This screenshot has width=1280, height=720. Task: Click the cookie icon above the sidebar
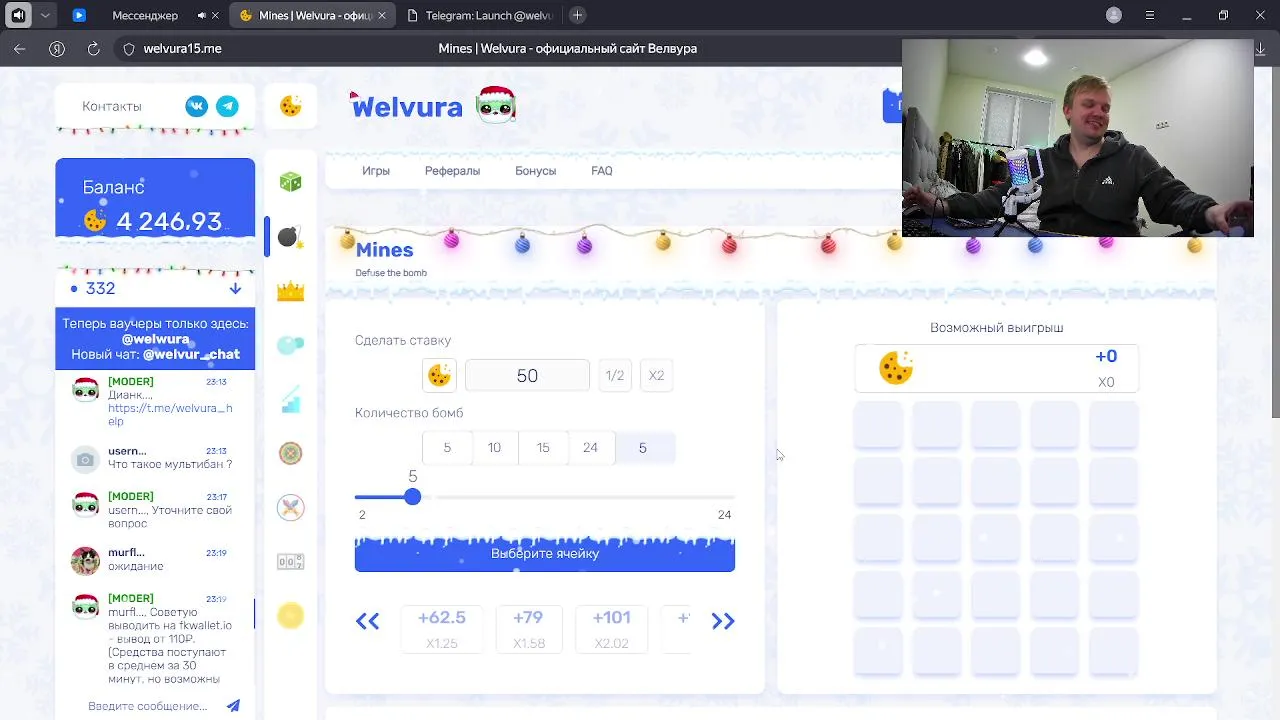(291, 106)
